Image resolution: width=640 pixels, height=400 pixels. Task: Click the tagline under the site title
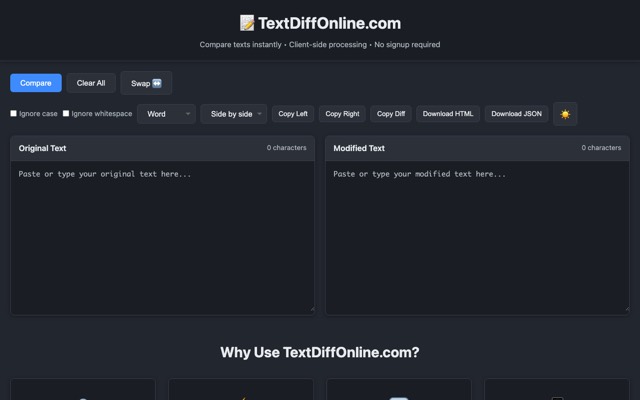tap(320, 44)
